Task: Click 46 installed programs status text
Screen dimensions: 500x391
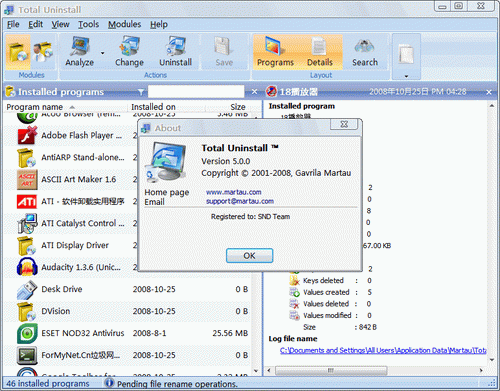Action: (48, 384)
